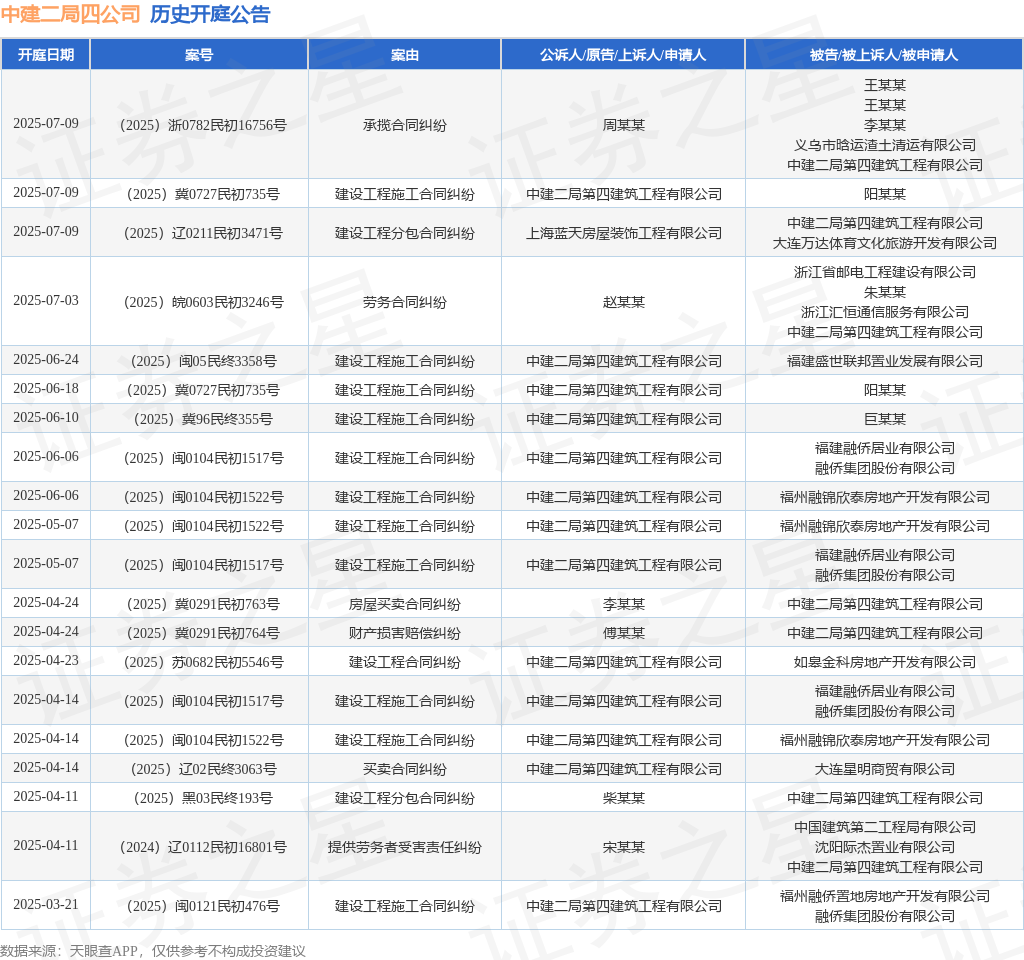Image resolution: width=1024 pixels, height=960 pixels.
Task: Click 房屋买卖合同纠纷 cause cell
Action: pyautogui.click(x=405, y=604)
